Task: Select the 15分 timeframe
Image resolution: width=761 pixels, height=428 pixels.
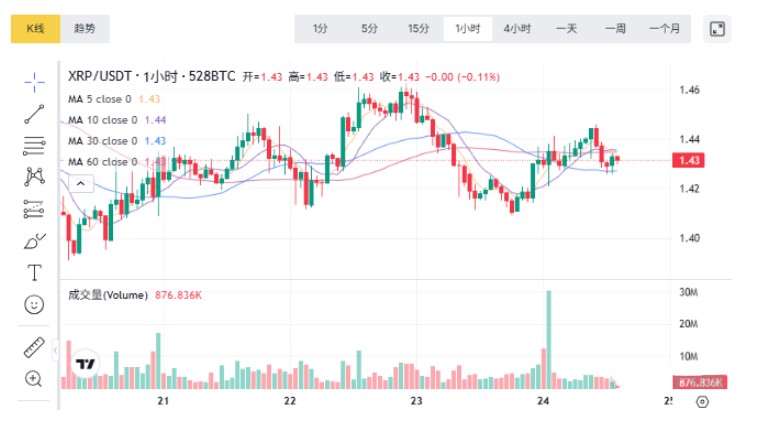Action: (x=418, y=29)
